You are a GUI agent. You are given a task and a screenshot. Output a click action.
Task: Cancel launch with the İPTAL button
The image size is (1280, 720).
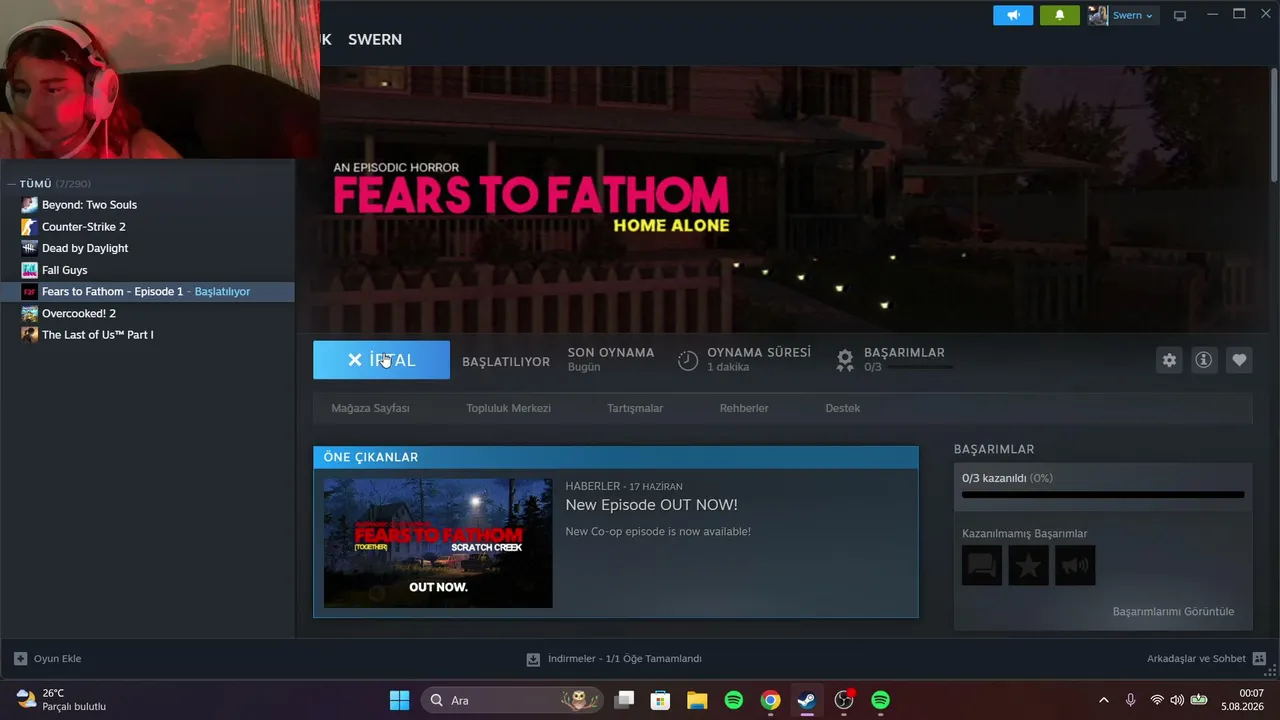pos(381,360)
